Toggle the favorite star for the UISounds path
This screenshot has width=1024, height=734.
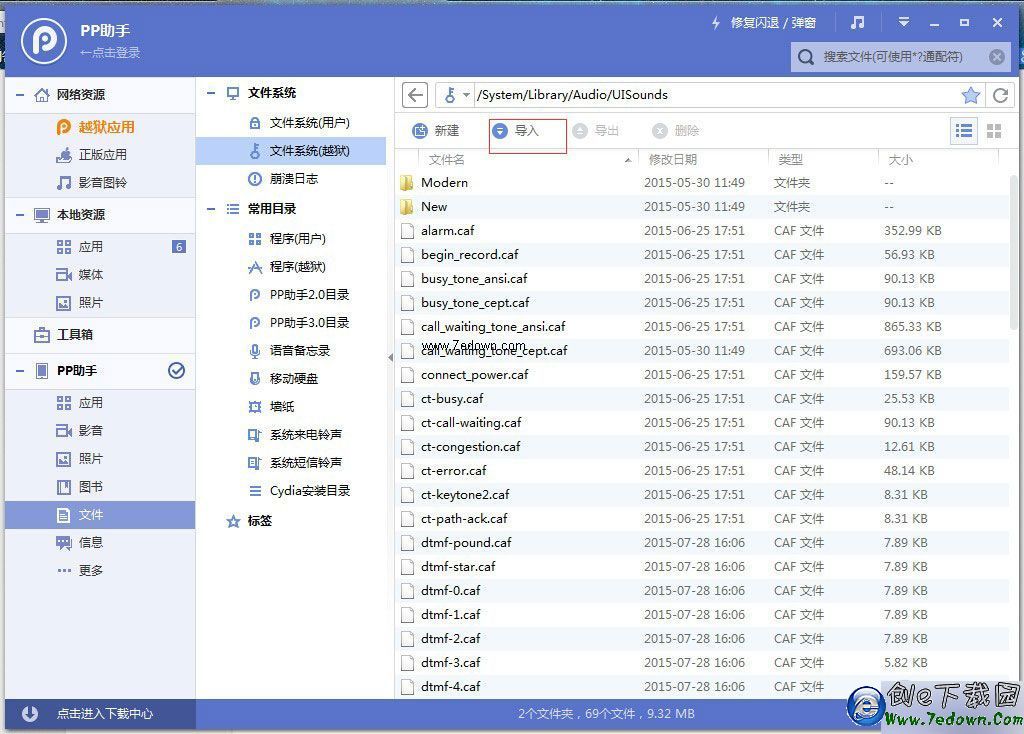[972, 94]
